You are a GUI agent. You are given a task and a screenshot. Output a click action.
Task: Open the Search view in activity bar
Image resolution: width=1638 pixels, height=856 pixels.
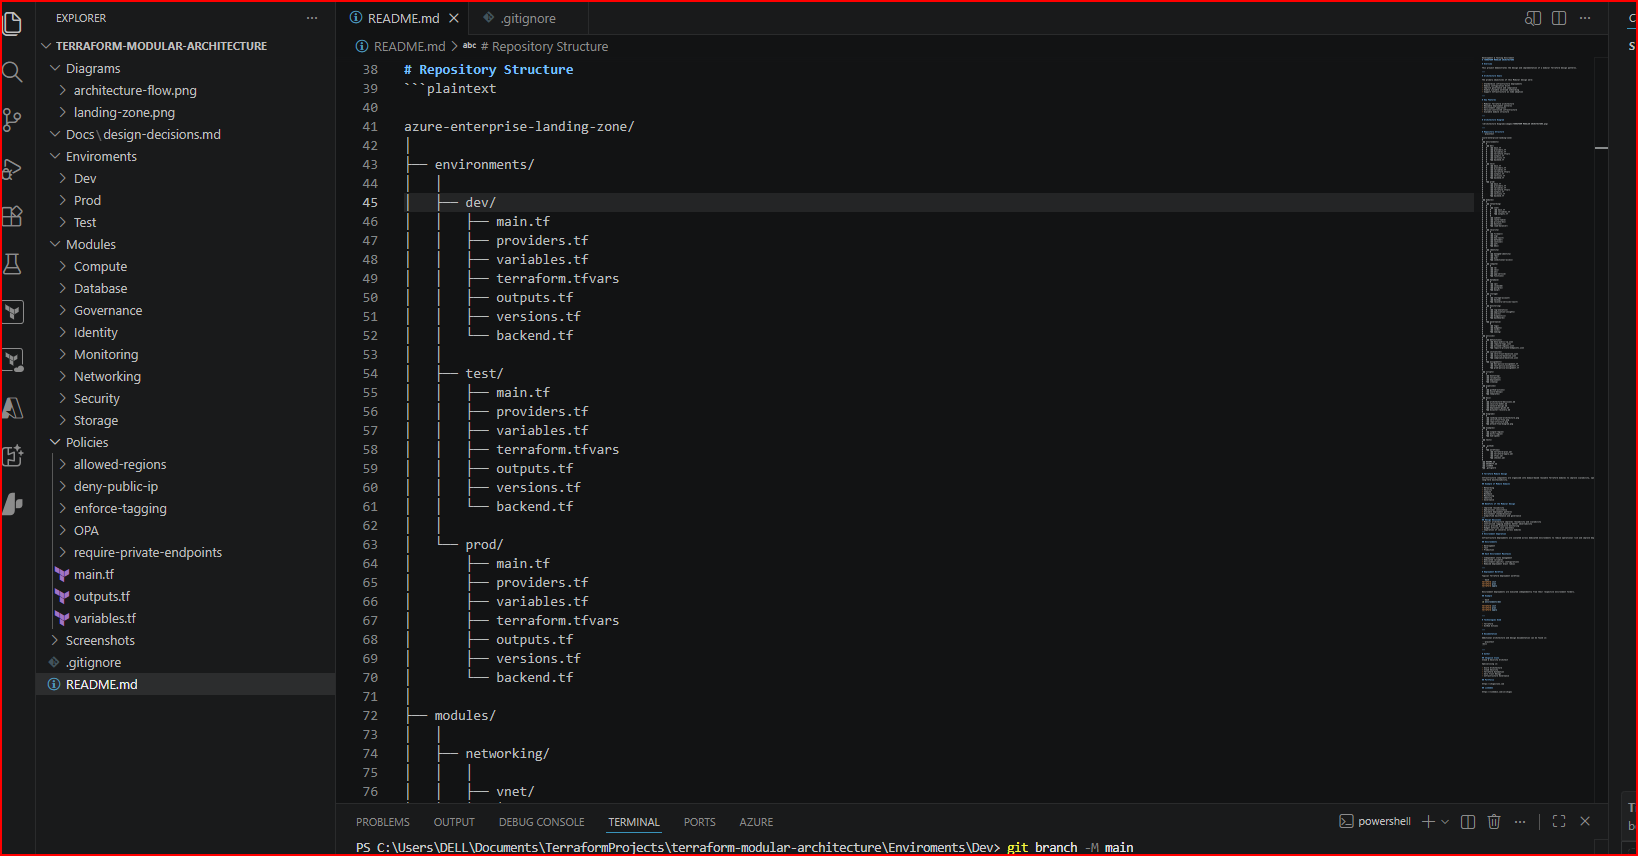point(13,71)
